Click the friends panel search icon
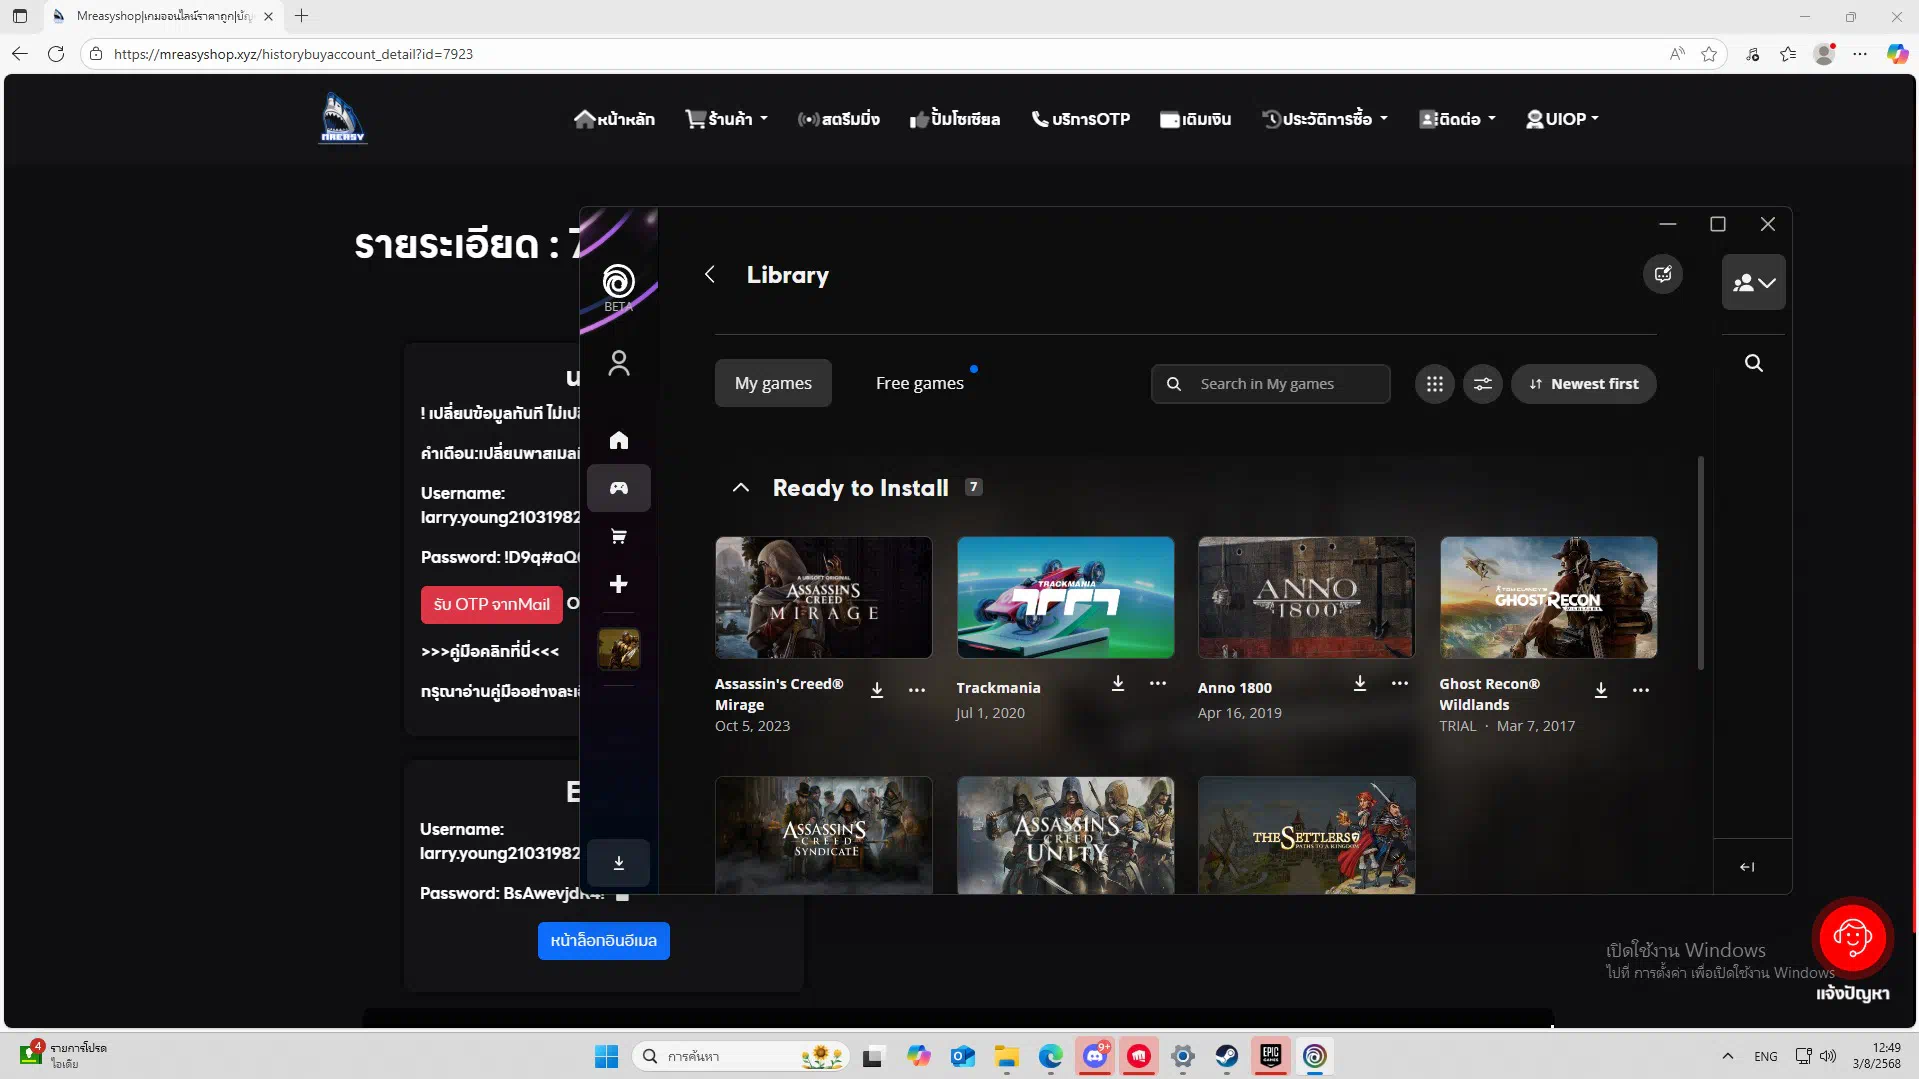This screenshot has height=1079, width=1919. pyautogui.click(x=1754, y=363)
